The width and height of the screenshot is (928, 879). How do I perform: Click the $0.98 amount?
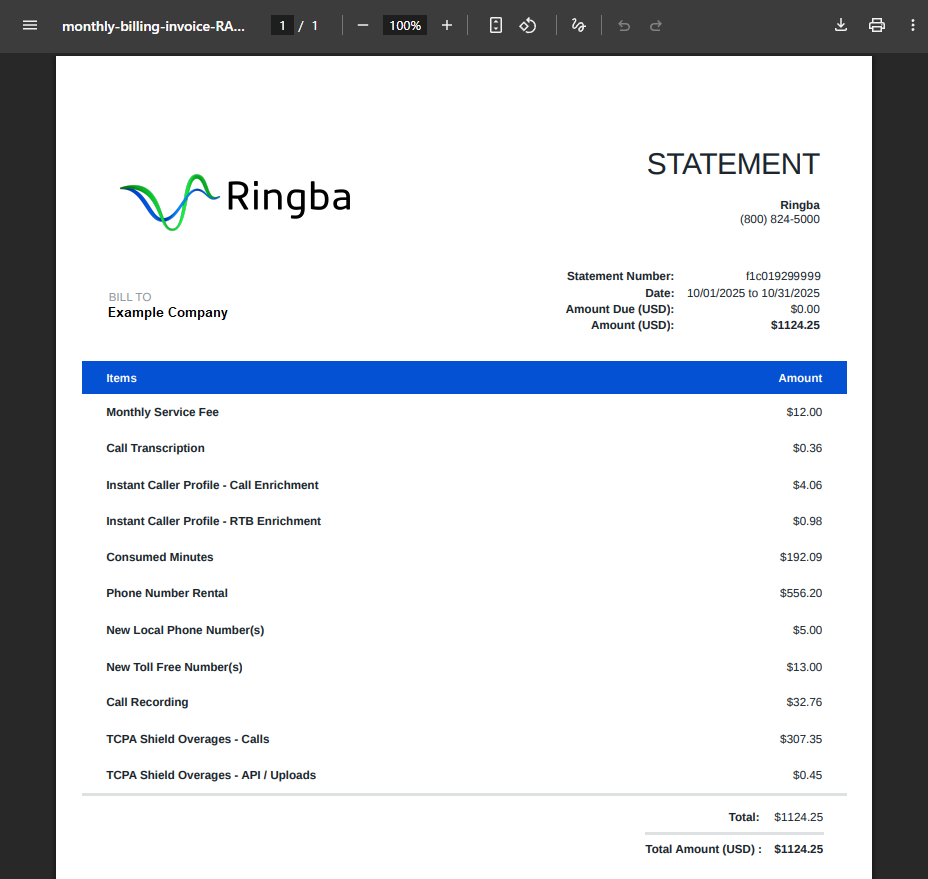coord(807,521)
